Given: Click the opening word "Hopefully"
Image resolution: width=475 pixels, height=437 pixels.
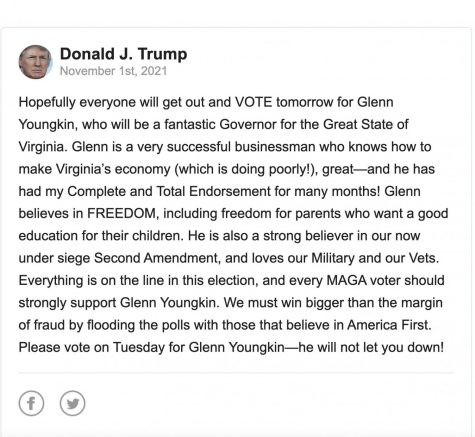Looking at the screenshot, I should tap(47, 102).
